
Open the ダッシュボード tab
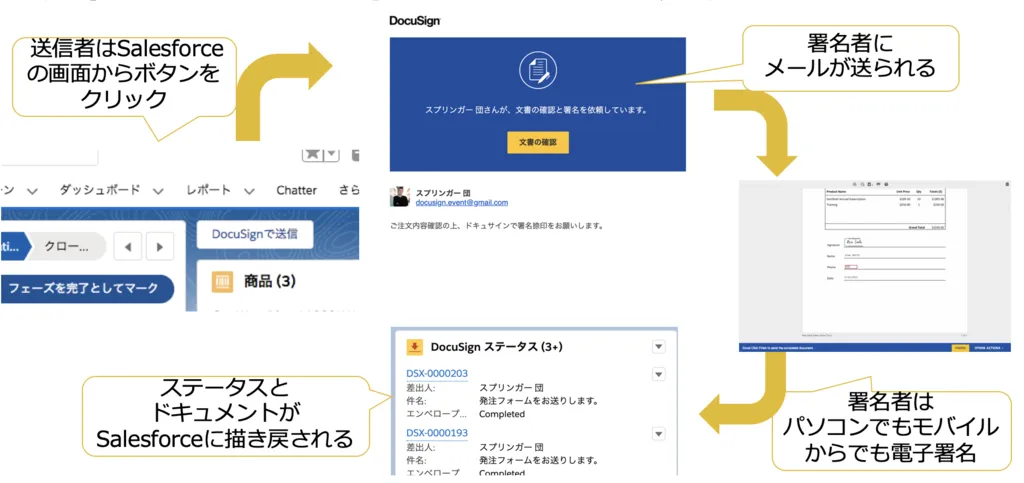pos(99,190)
